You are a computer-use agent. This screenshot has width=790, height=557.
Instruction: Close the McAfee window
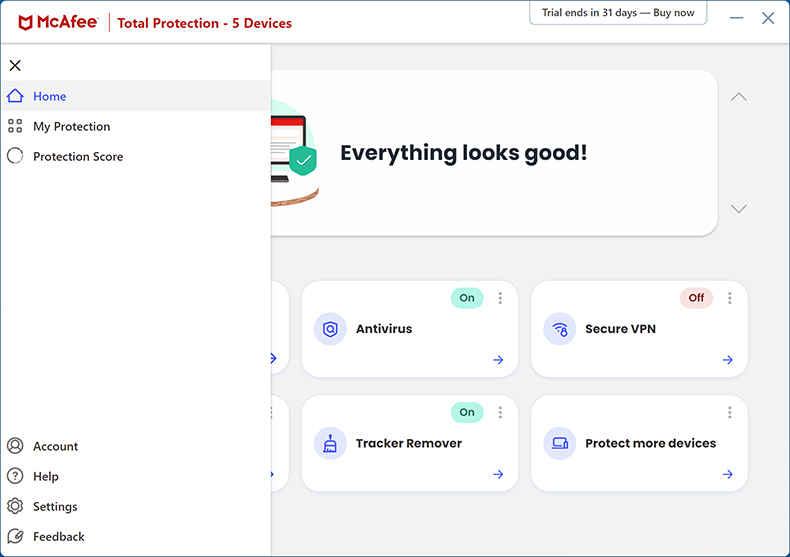click(768, 18)
